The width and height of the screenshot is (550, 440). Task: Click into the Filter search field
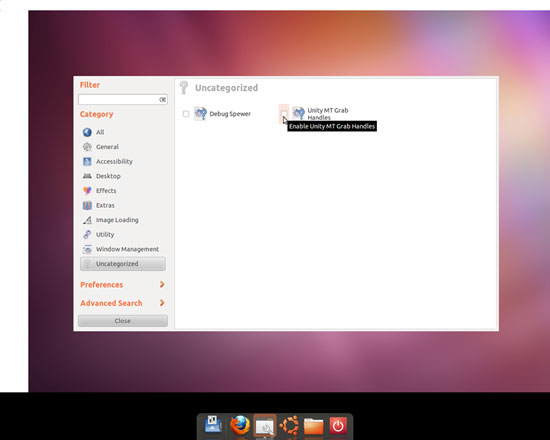(x=123, y=100)
